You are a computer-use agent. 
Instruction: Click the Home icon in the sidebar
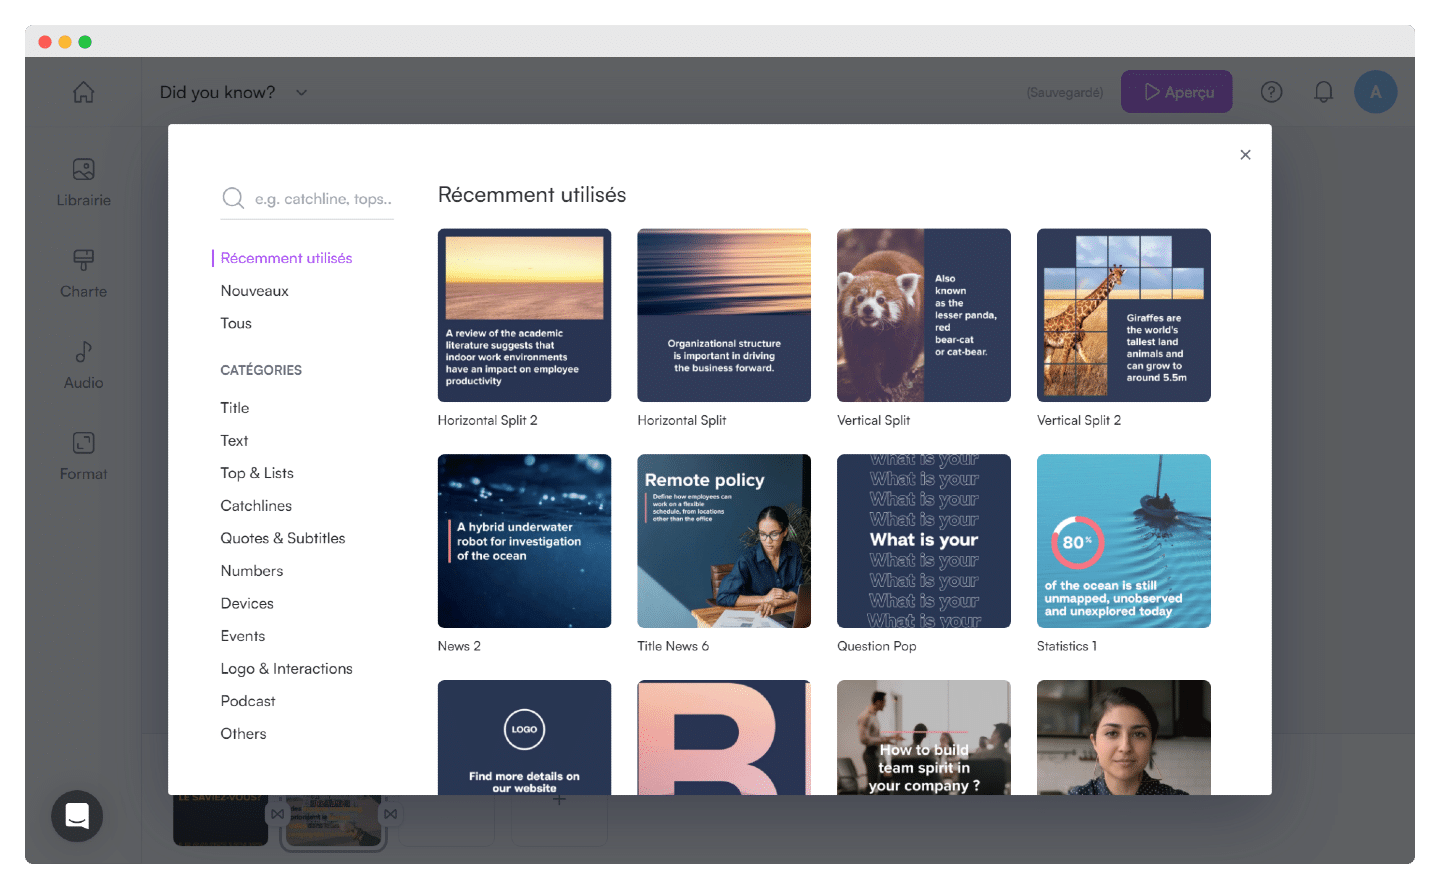coord(84,92)
